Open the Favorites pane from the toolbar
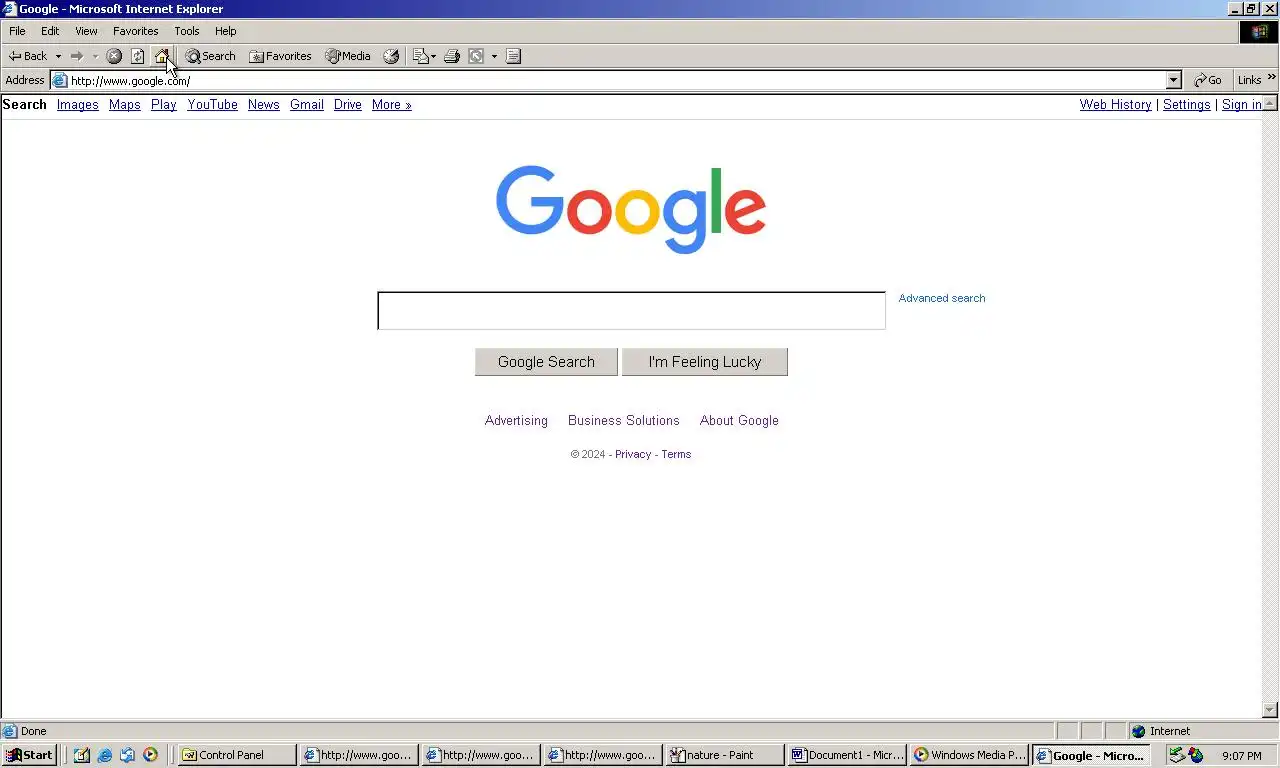Viewport: 1280px width, 768px height. tap(280, 56)
